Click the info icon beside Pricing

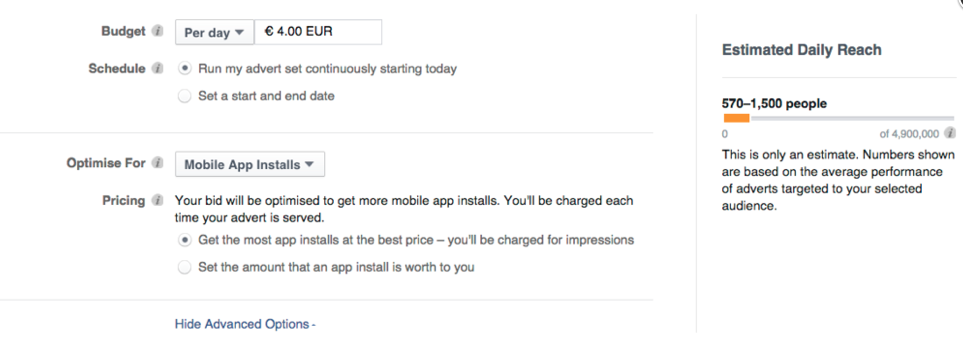[x=158, y=200]
